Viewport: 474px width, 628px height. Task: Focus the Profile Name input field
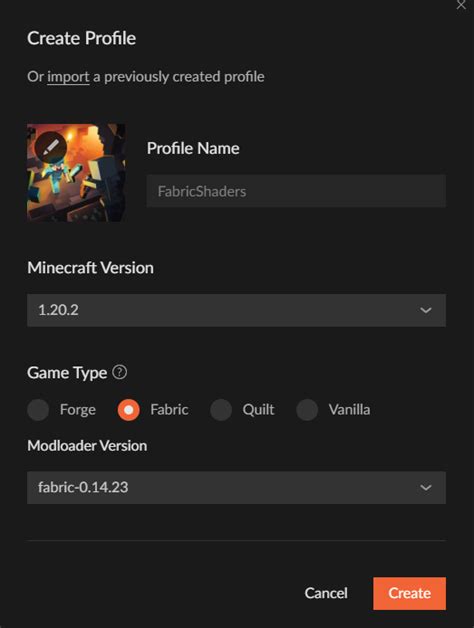(x=296, y=191)
